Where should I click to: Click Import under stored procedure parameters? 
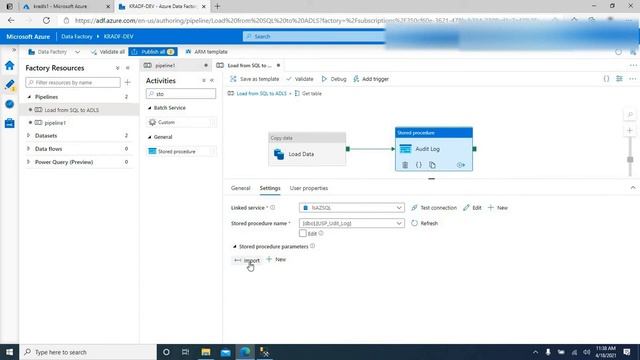[x=247, y=260]
